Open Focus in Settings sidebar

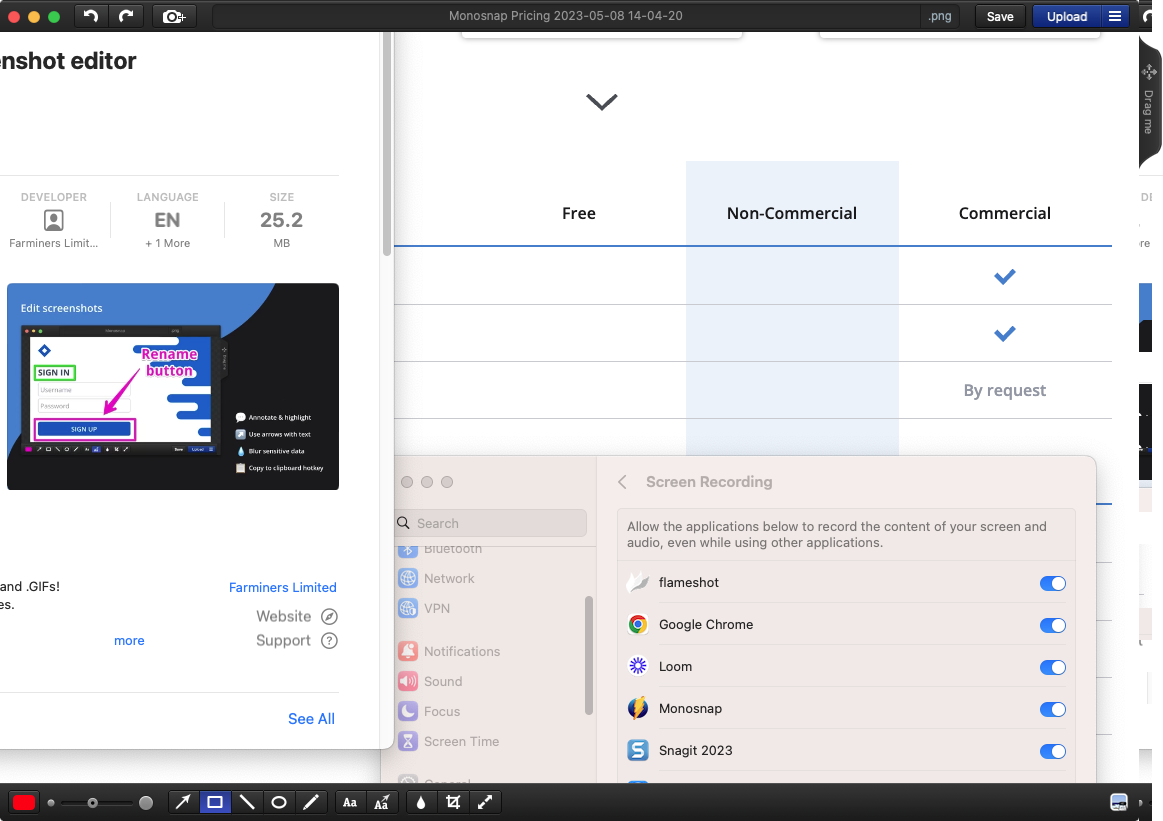point(429,711)
